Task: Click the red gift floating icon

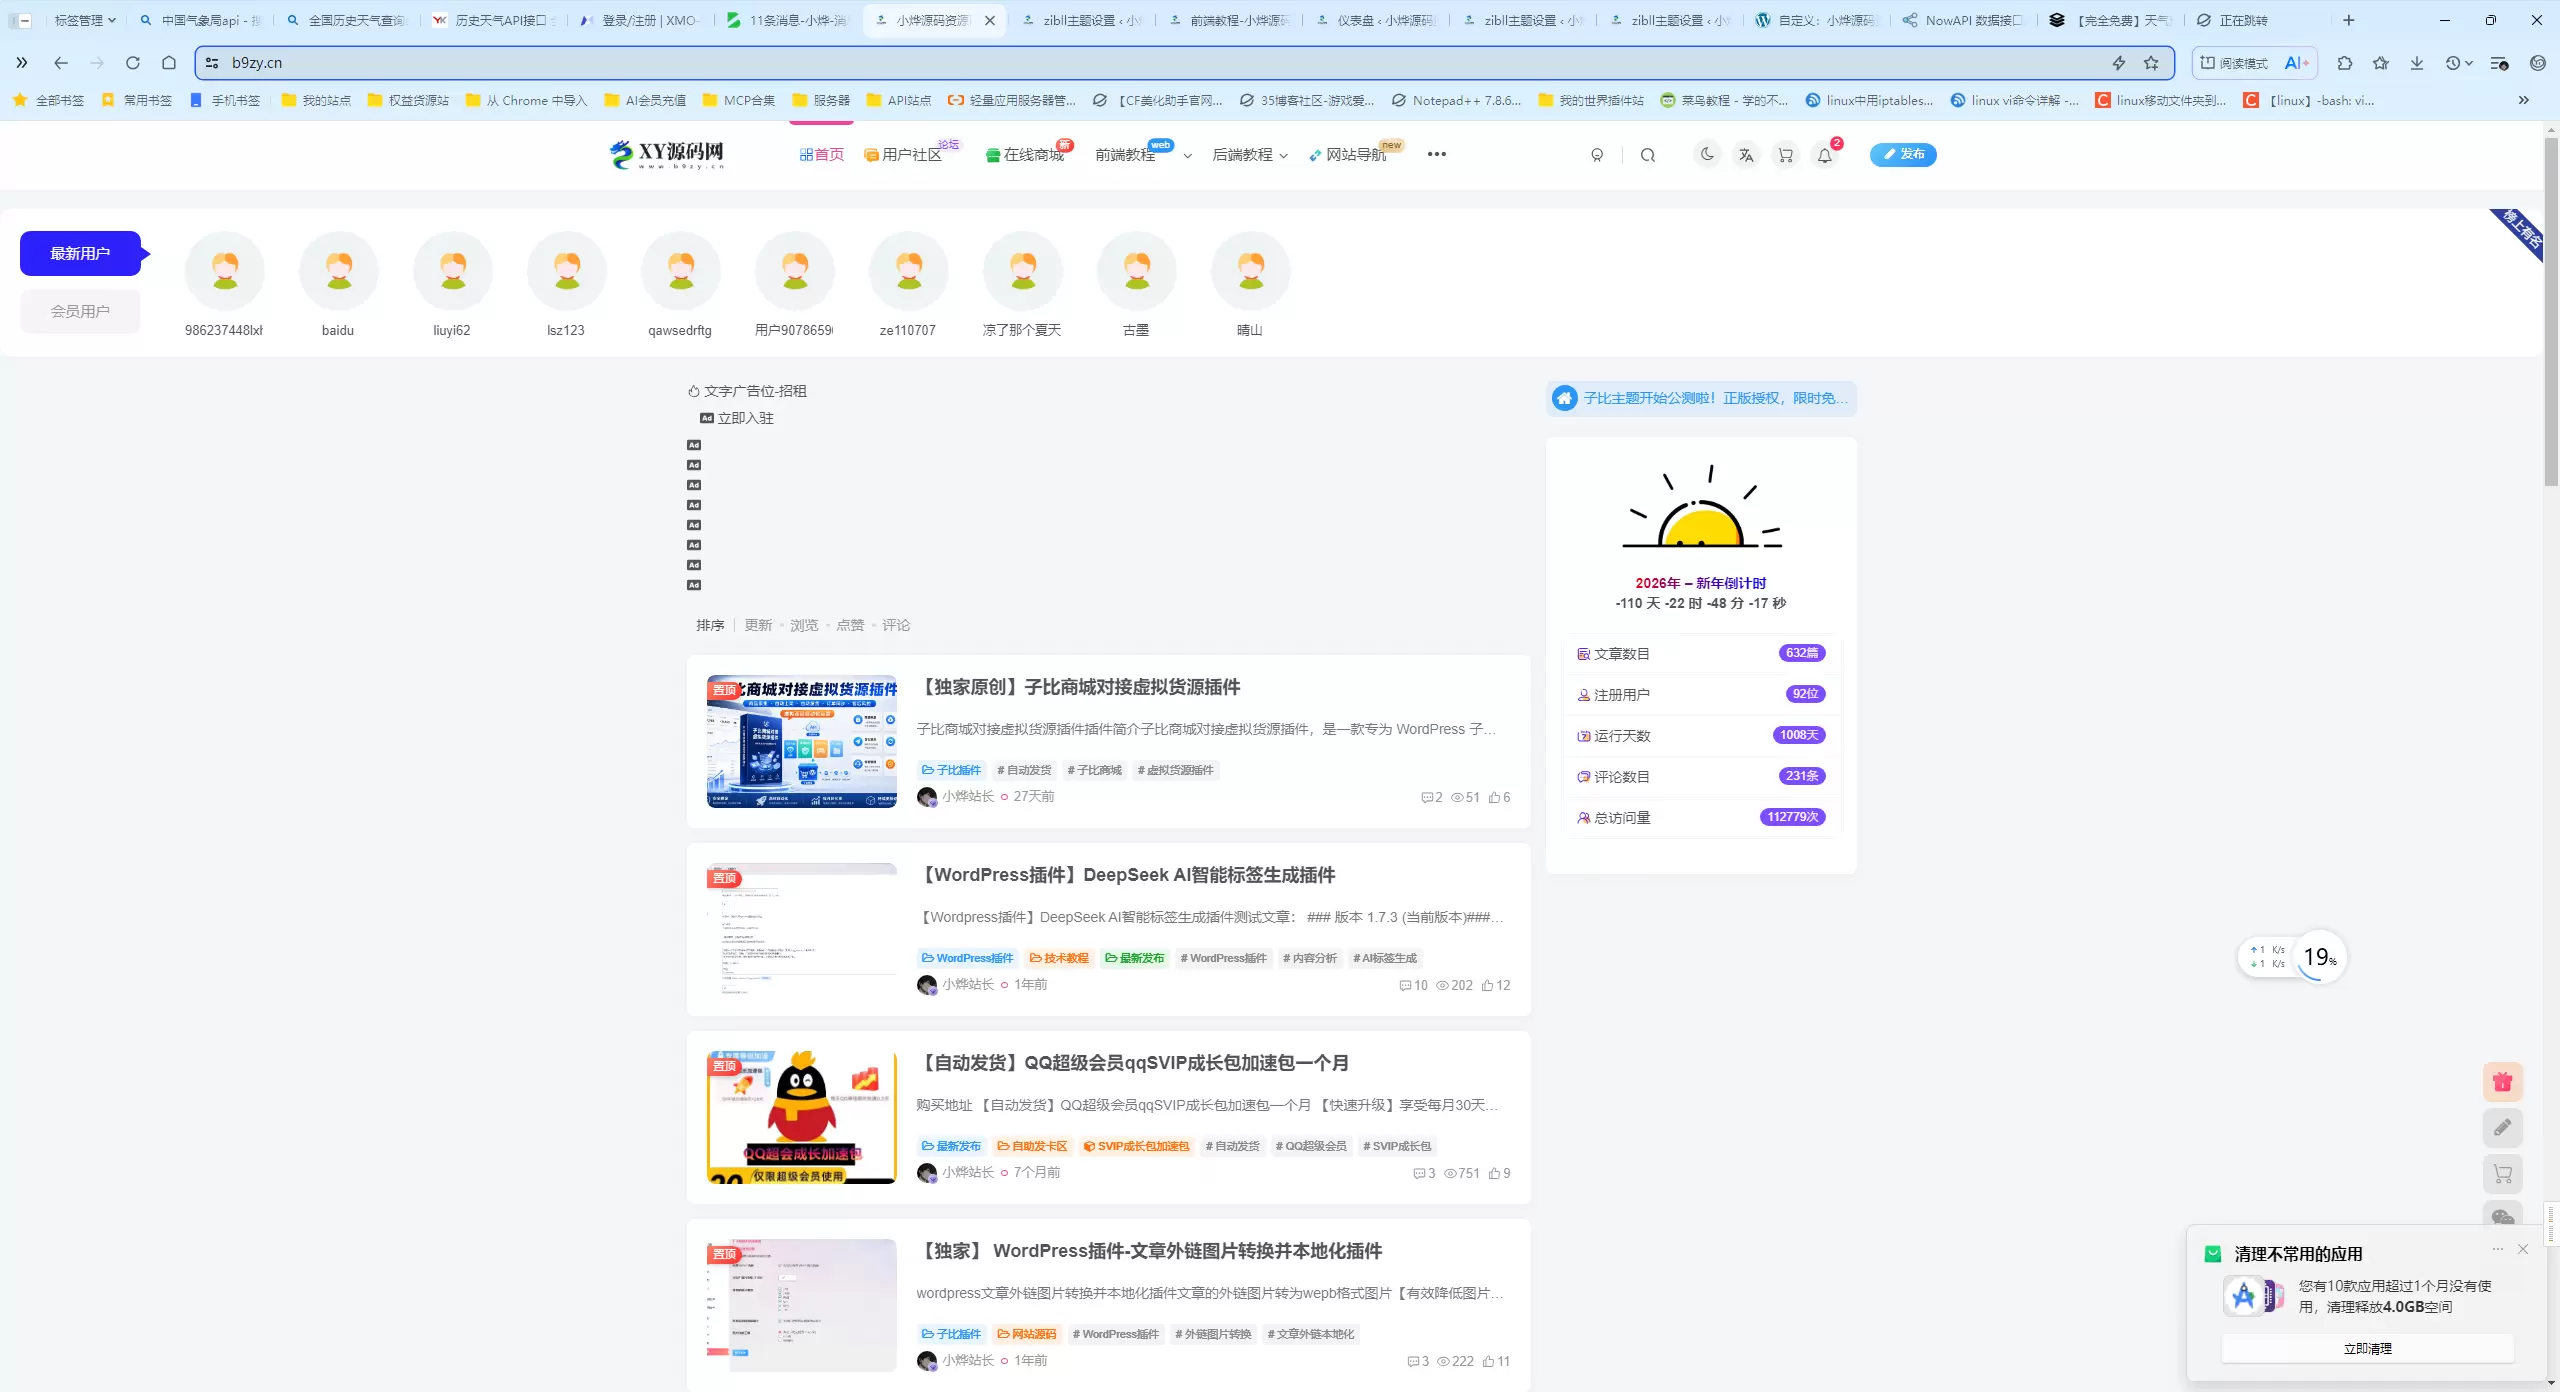Action: tap(2503, 1082)
